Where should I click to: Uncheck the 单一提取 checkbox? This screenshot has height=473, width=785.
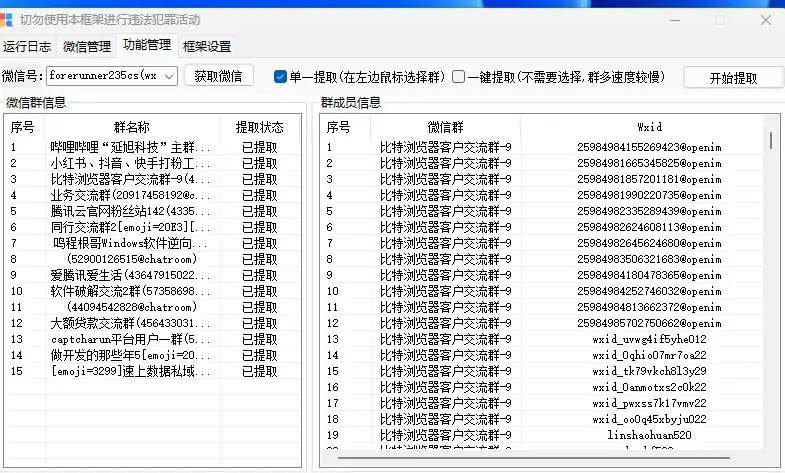pos(280,77)
